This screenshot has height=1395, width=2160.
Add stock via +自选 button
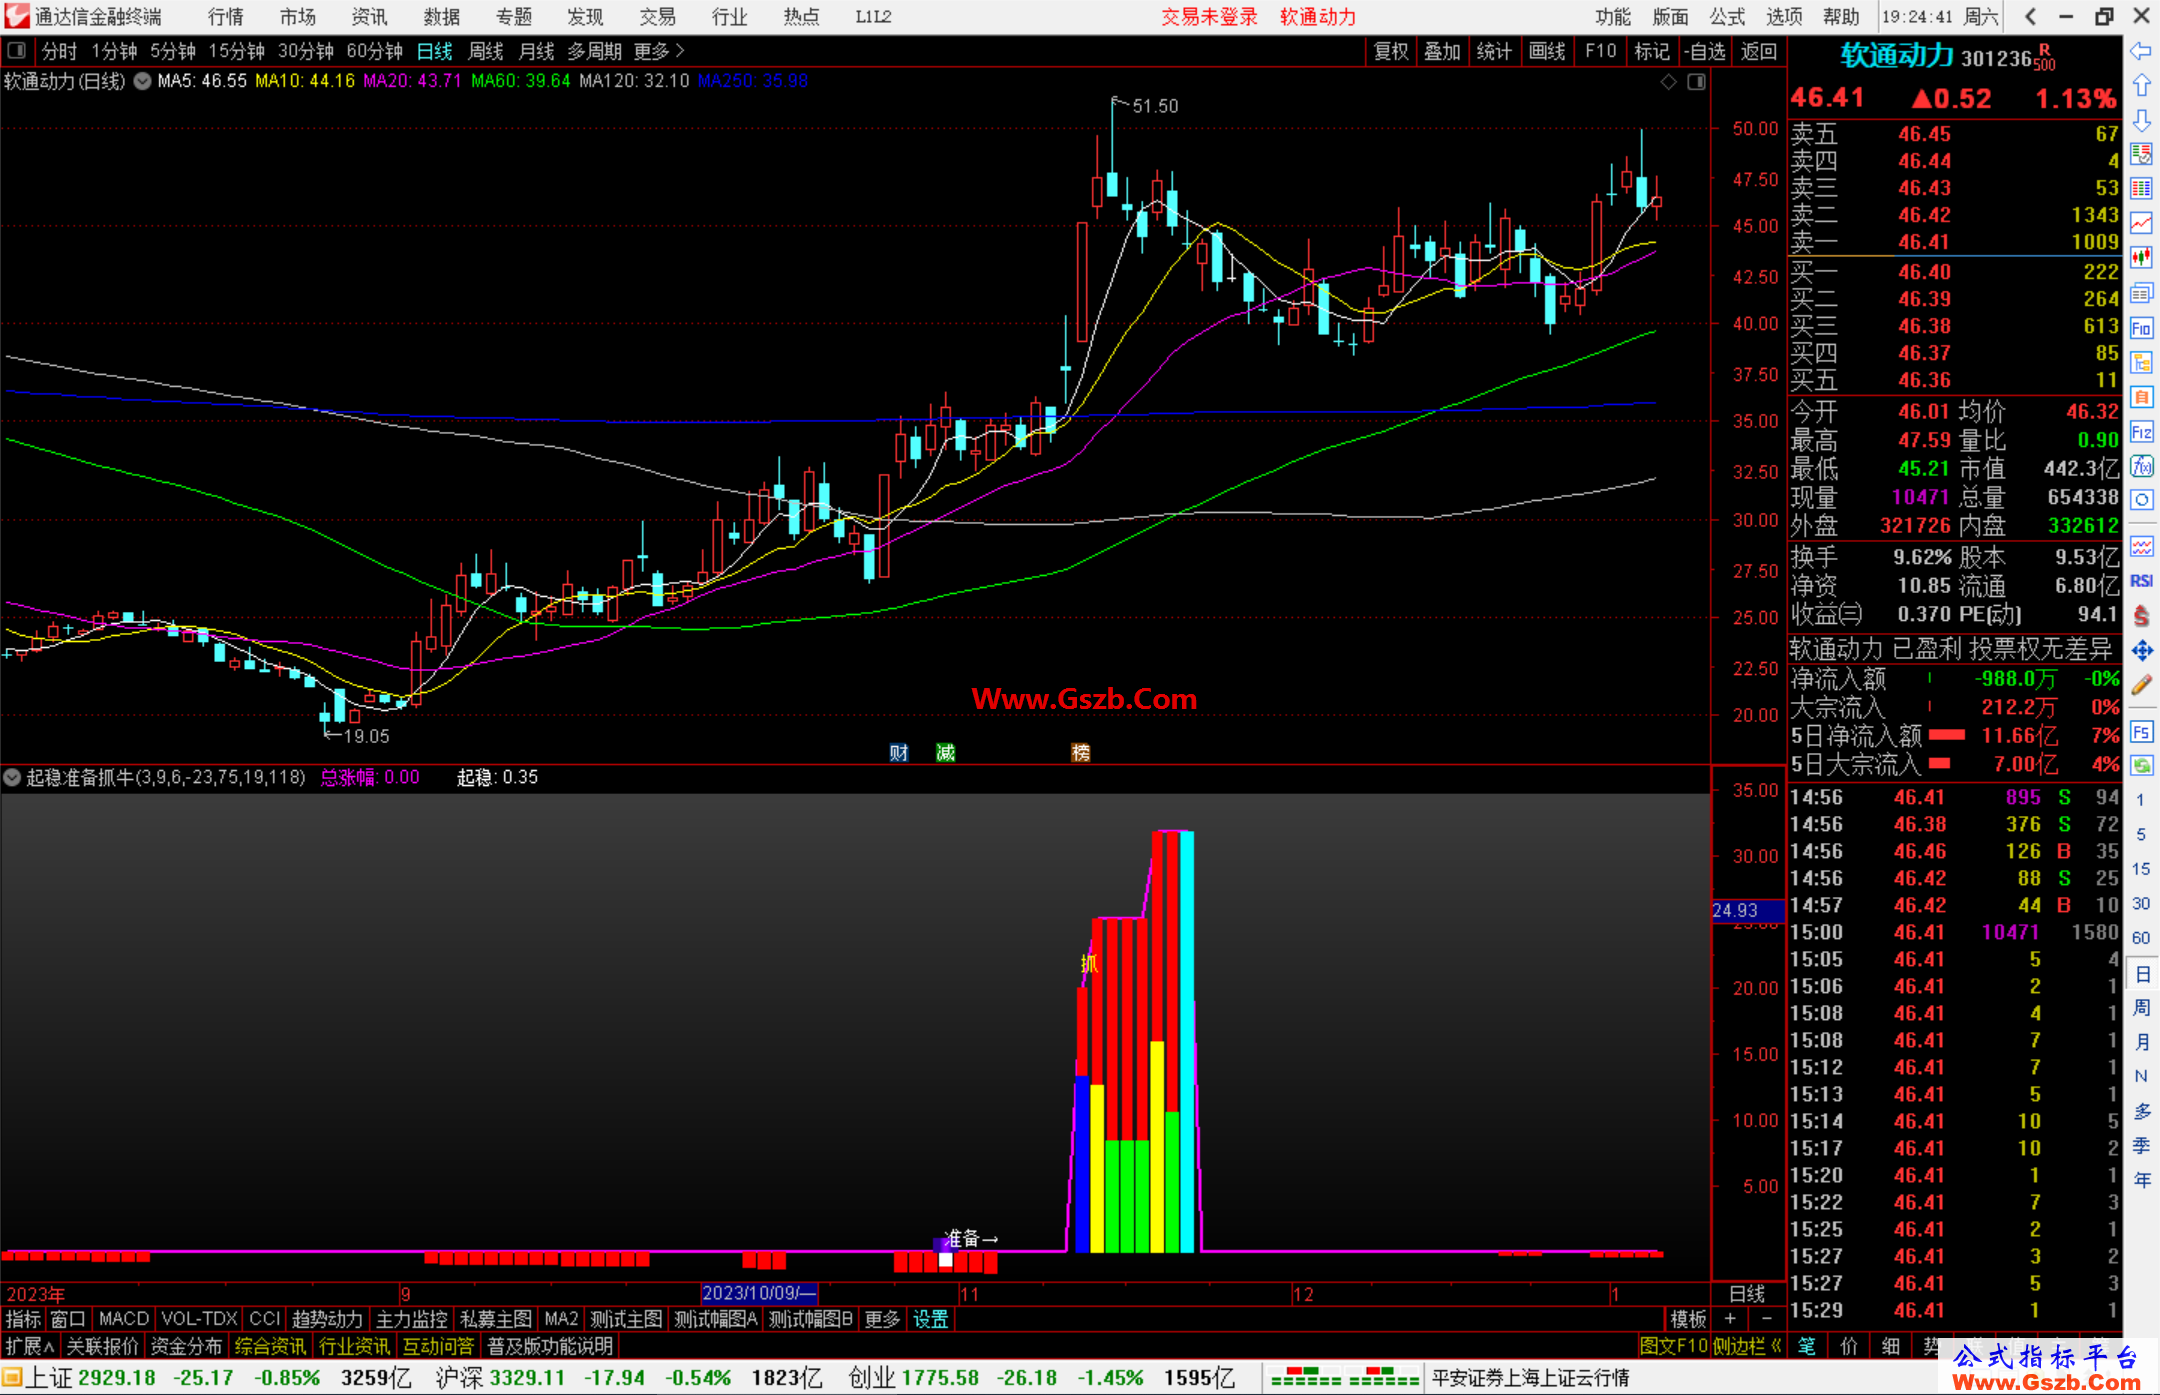coord(1704,51)
